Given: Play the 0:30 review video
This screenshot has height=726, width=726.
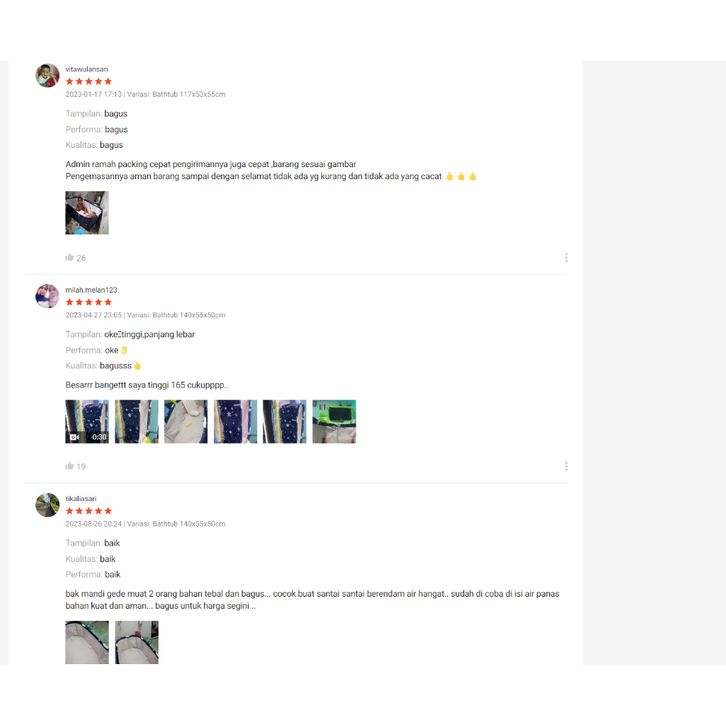Looking at the screenshot, I should pyautogui.click(x=87, y=421).
